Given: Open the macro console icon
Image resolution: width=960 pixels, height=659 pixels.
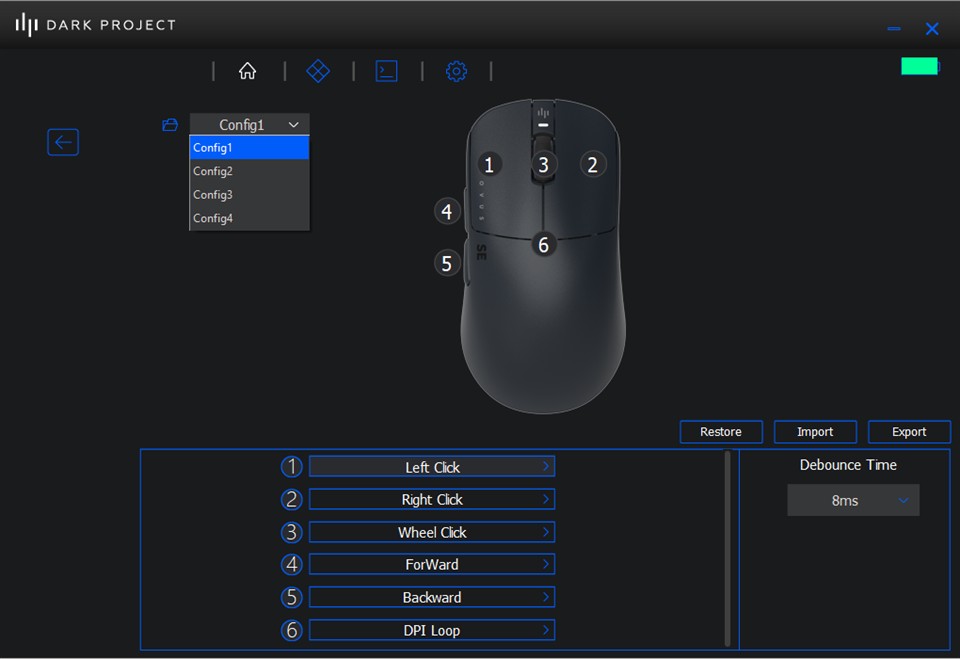Looking at the screenshot, I should 386,71.
